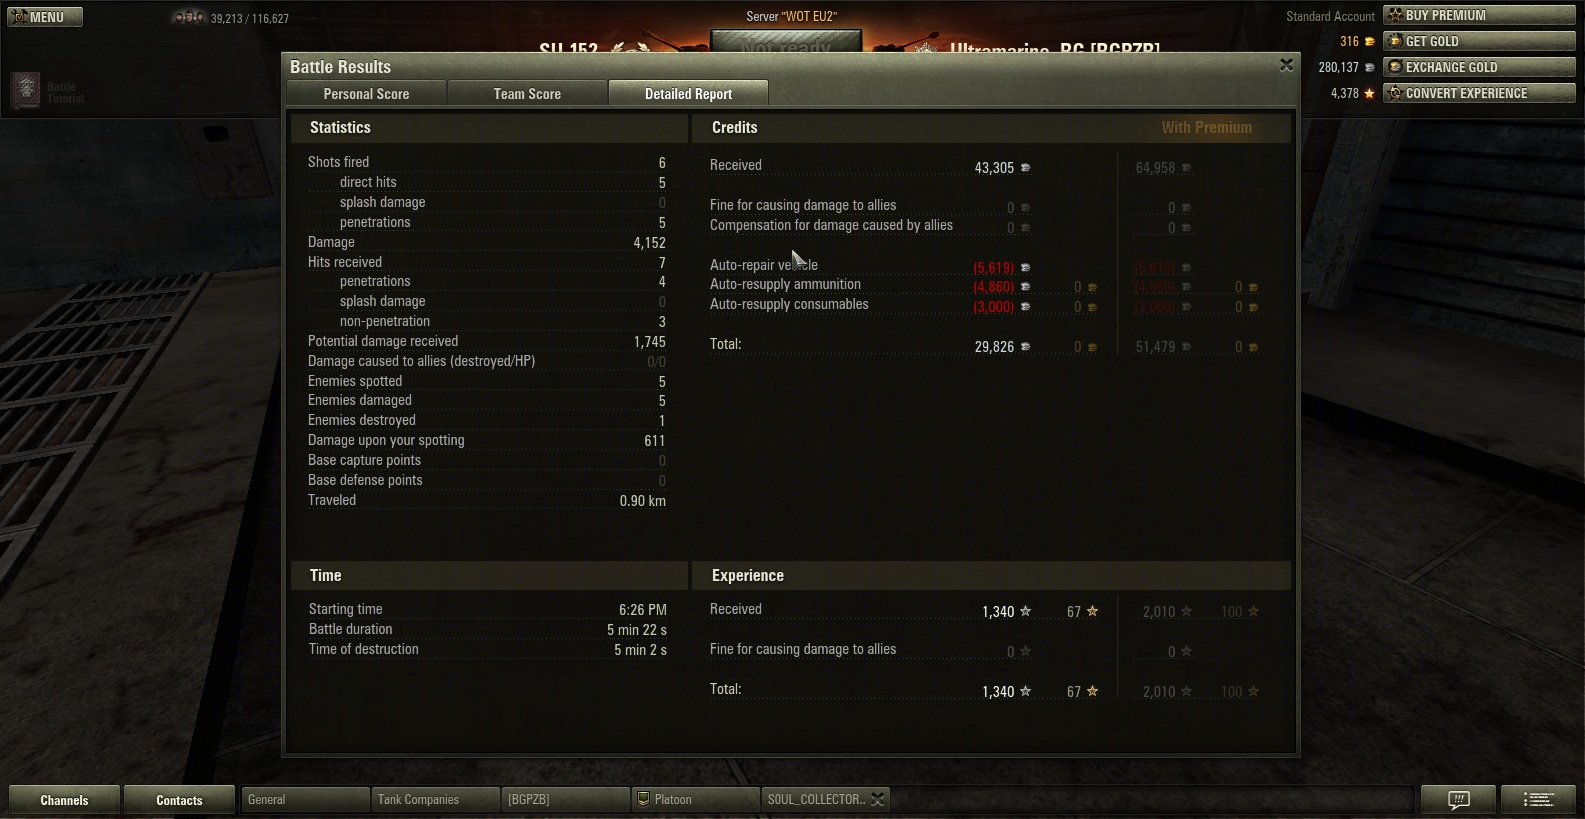
Task: Click the Not ready button at top
Action: 786,44
